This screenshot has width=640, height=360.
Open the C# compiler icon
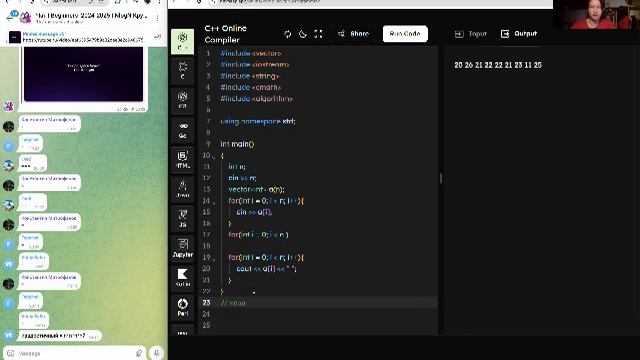182,100
